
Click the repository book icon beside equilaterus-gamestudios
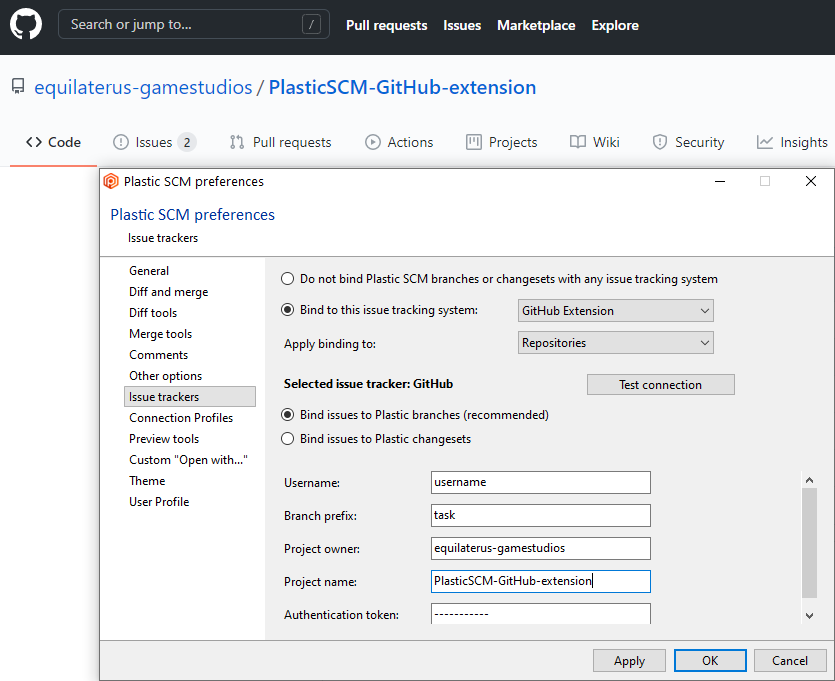click(x=18, y=86)
